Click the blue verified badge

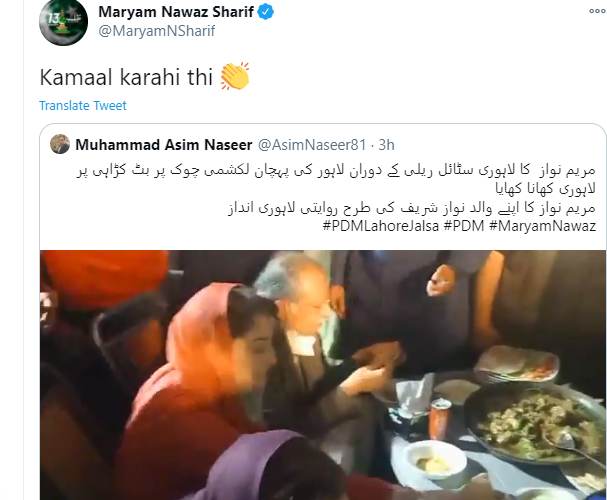point(266,12)
